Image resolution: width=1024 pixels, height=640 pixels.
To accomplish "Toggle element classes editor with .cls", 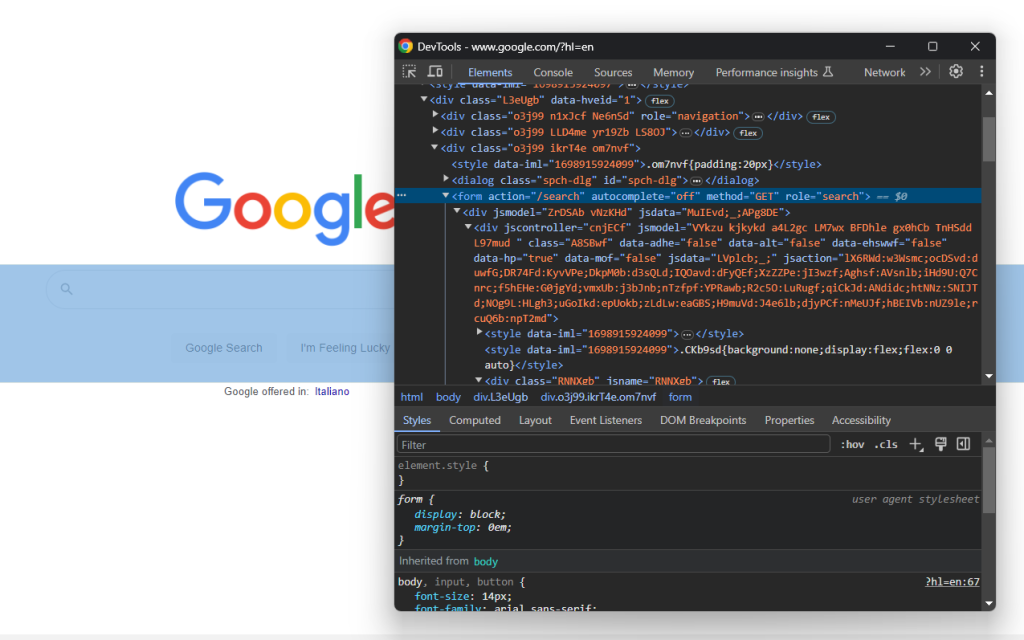I will 886,444.
